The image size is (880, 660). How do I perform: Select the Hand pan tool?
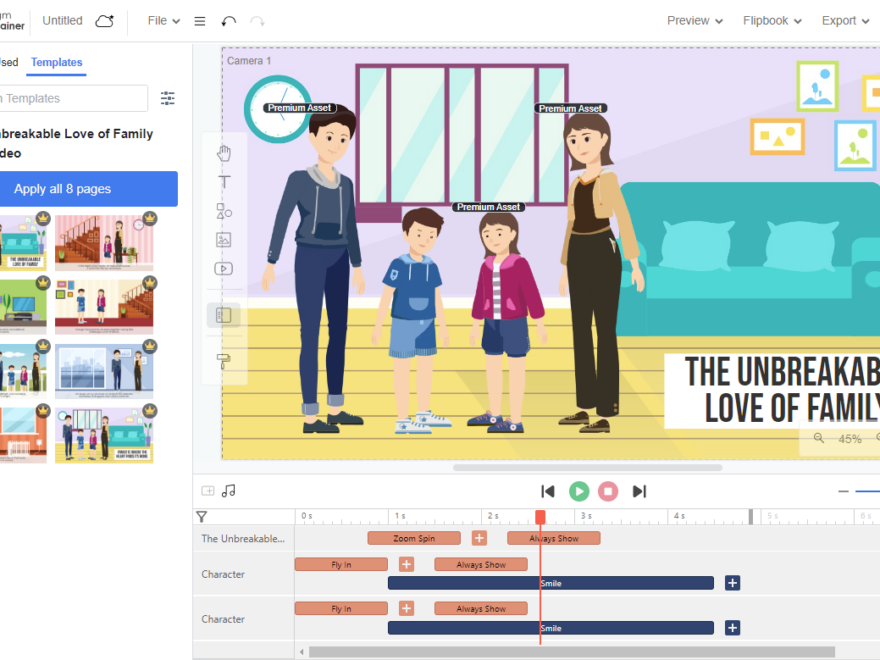click(x=224, y=152)
